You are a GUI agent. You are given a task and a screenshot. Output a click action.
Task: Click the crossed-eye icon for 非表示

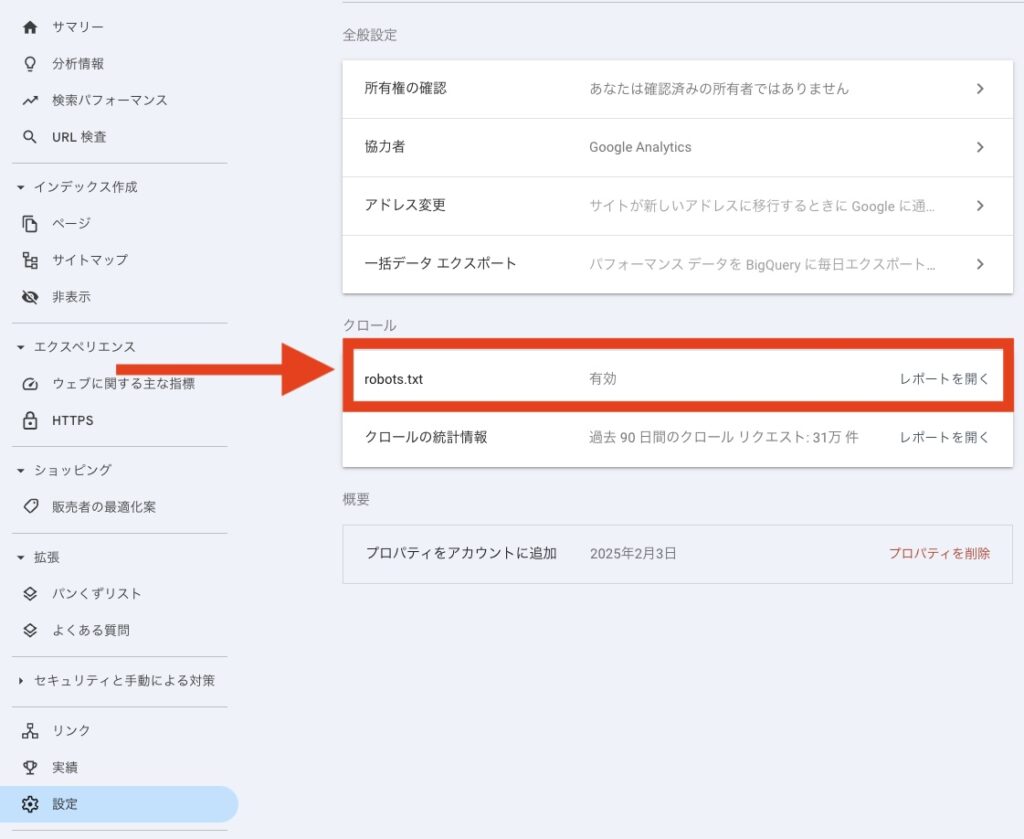[30, 297]
